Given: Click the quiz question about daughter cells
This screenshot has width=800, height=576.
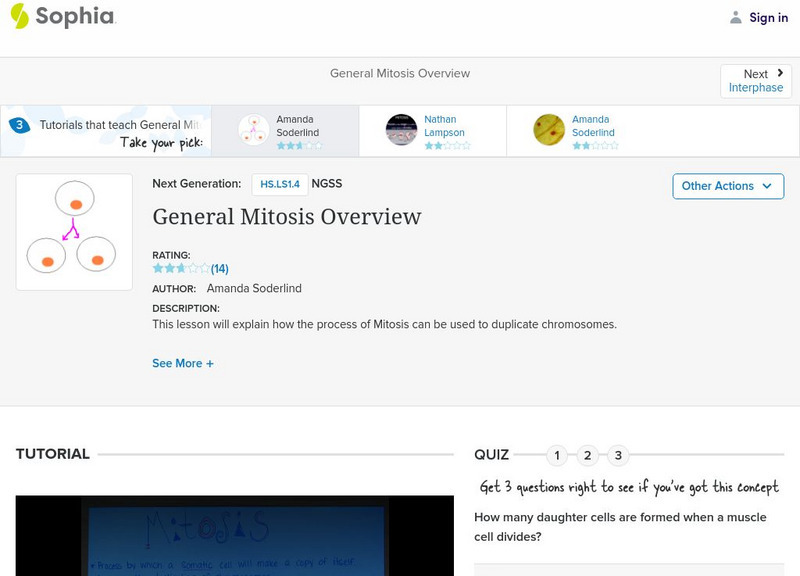Looking at the screenshot, I should [x=620, y=527].
